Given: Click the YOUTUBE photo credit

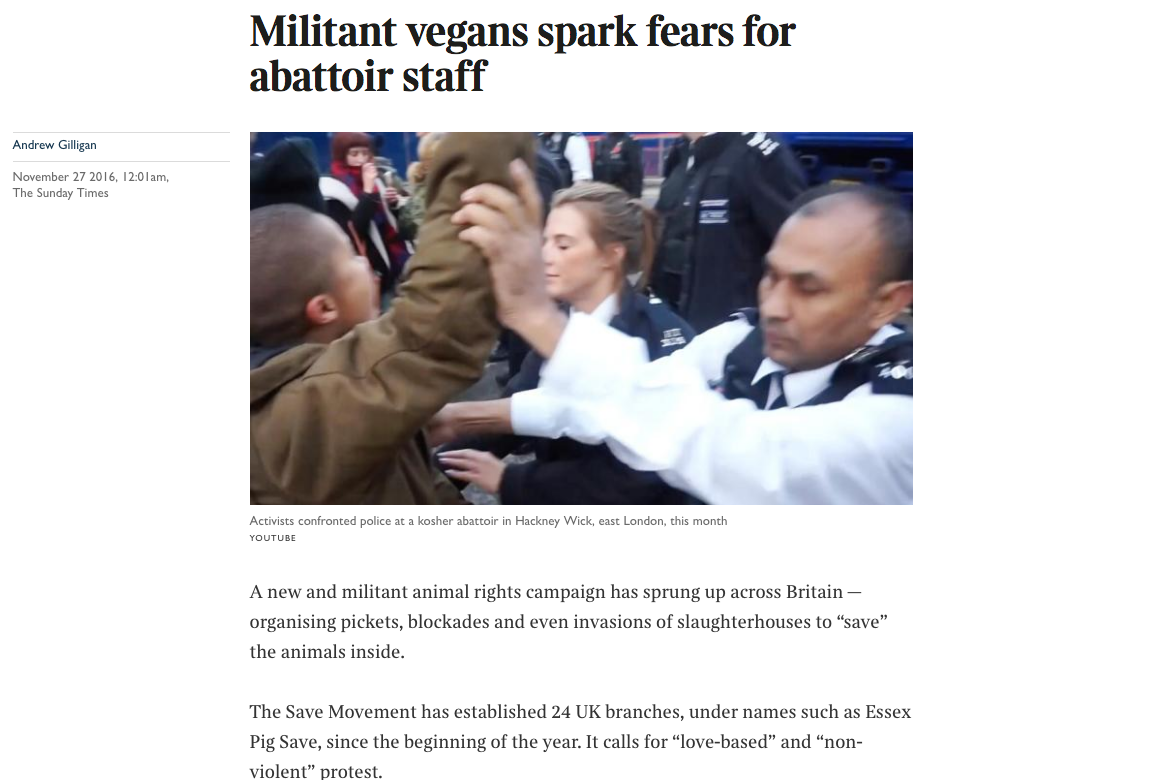Looking at the screenshot, I should [273, 538].
